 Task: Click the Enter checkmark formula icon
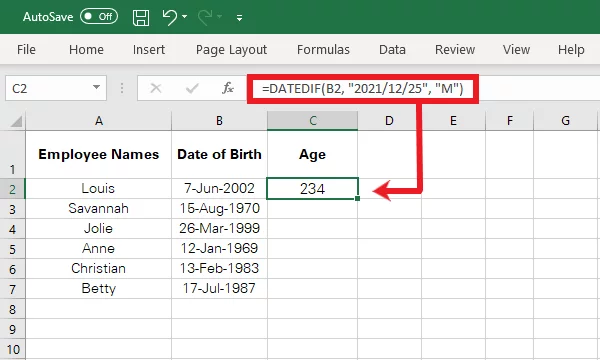[x=192, y=88]
